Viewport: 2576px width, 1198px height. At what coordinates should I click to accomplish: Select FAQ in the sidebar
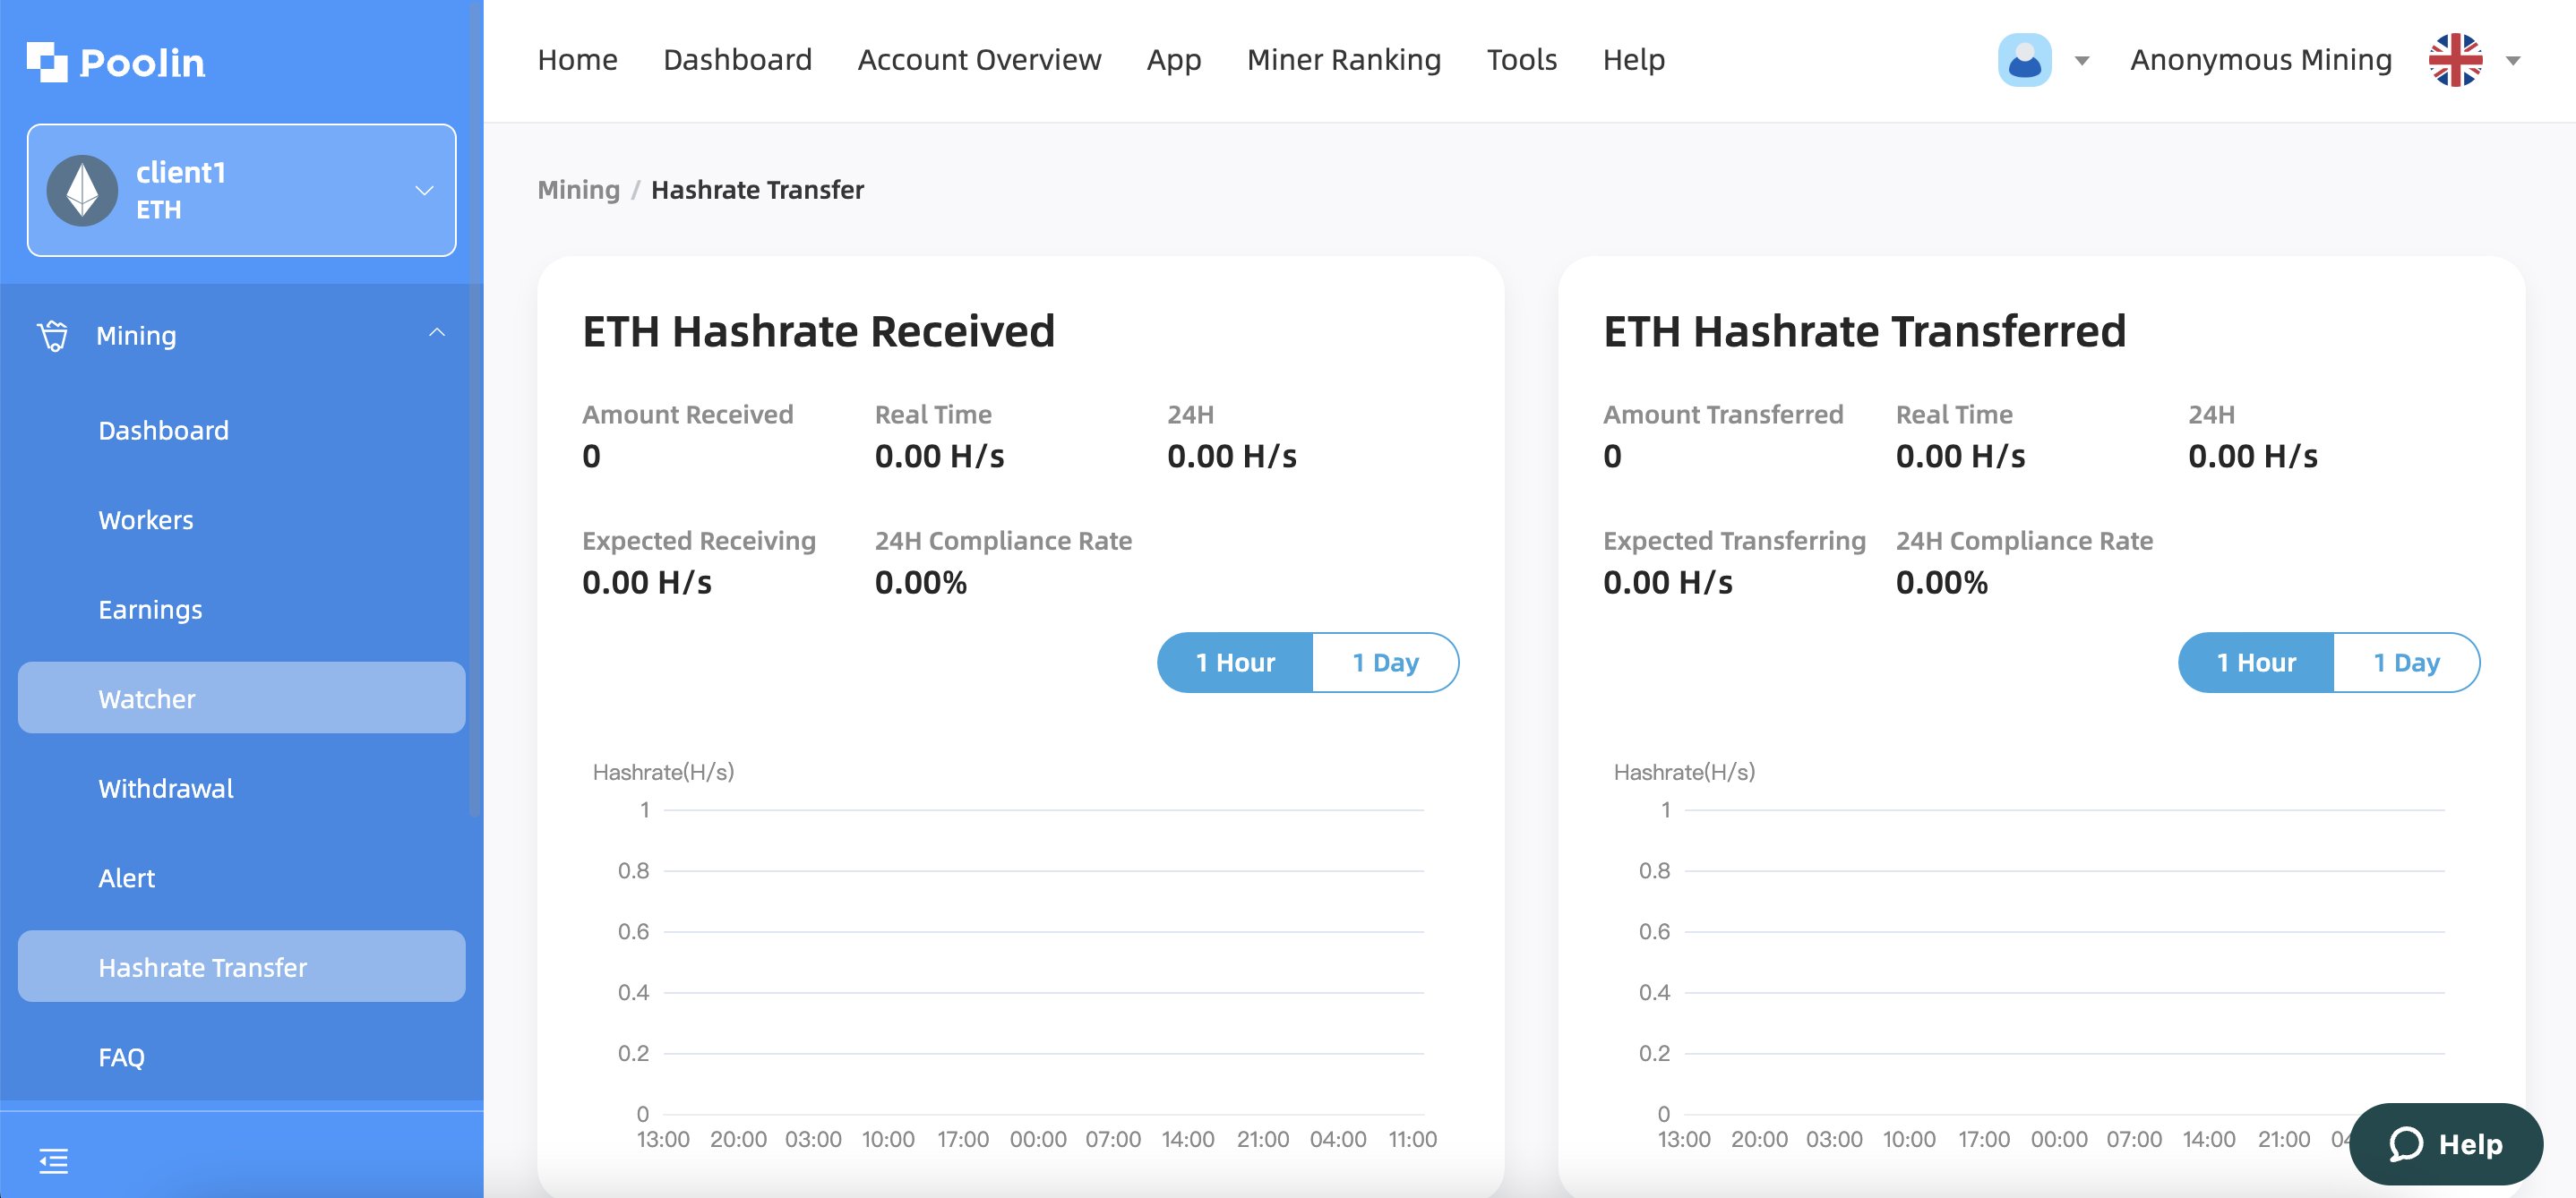pyautogui.click(x=242, y=1057)
